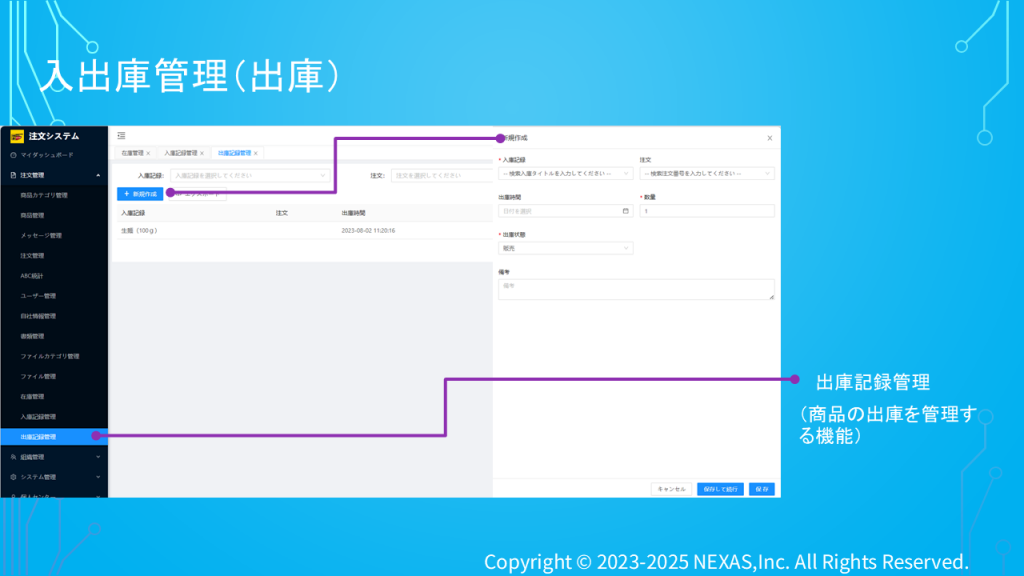Click the 出庫時間 date picker field

pyautogui.click(x=566, y=211)
